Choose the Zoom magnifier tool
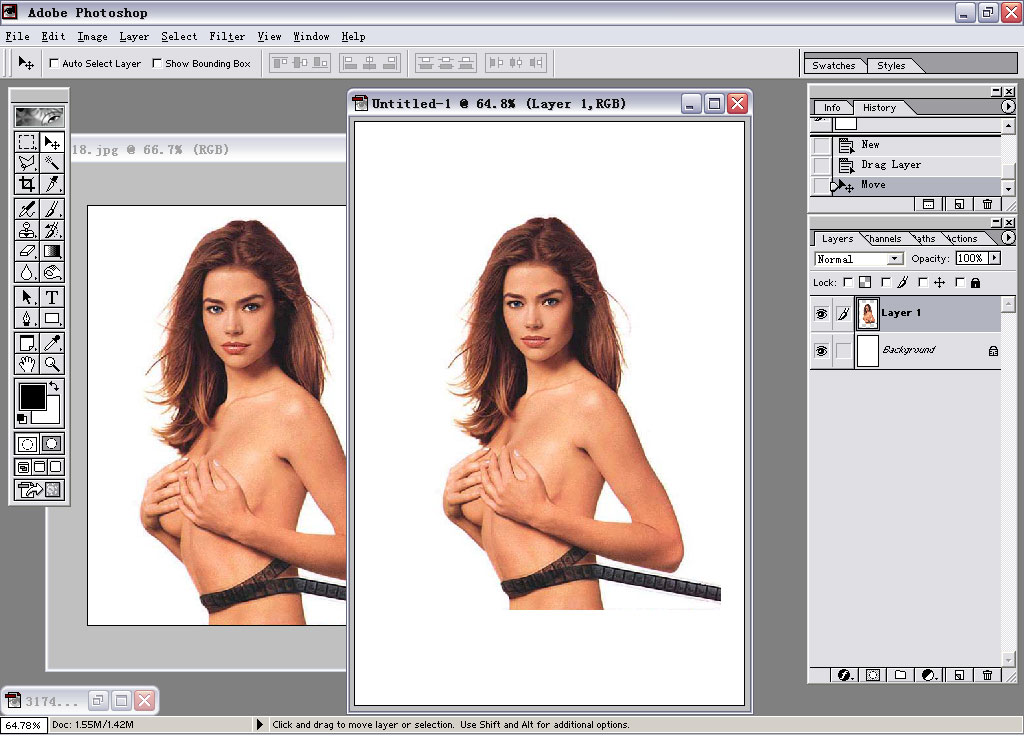This screenshot has height=736, width=1024. (52, 364)
